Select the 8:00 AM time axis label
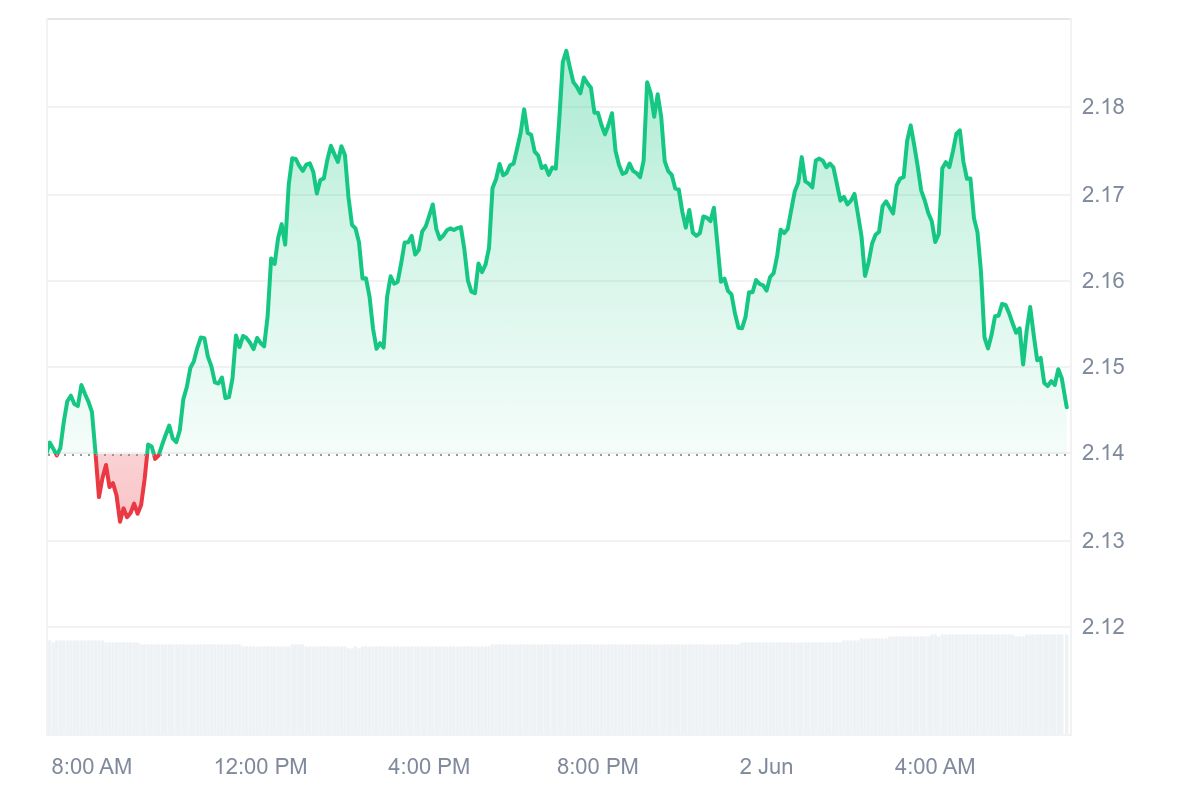The image size is (1200, 800). click(x=91, y=767)
